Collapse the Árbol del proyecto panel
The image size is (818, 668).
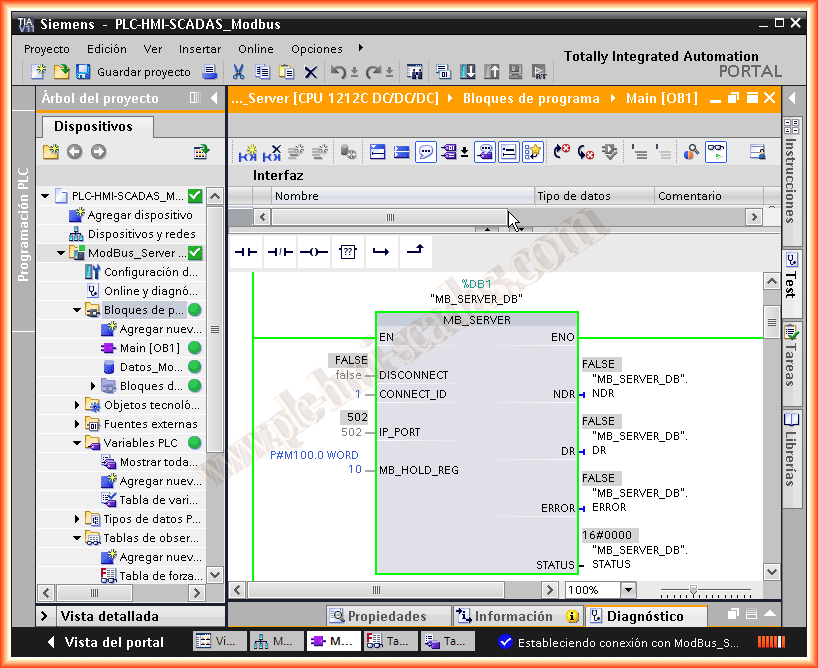(x=214, y=98)
